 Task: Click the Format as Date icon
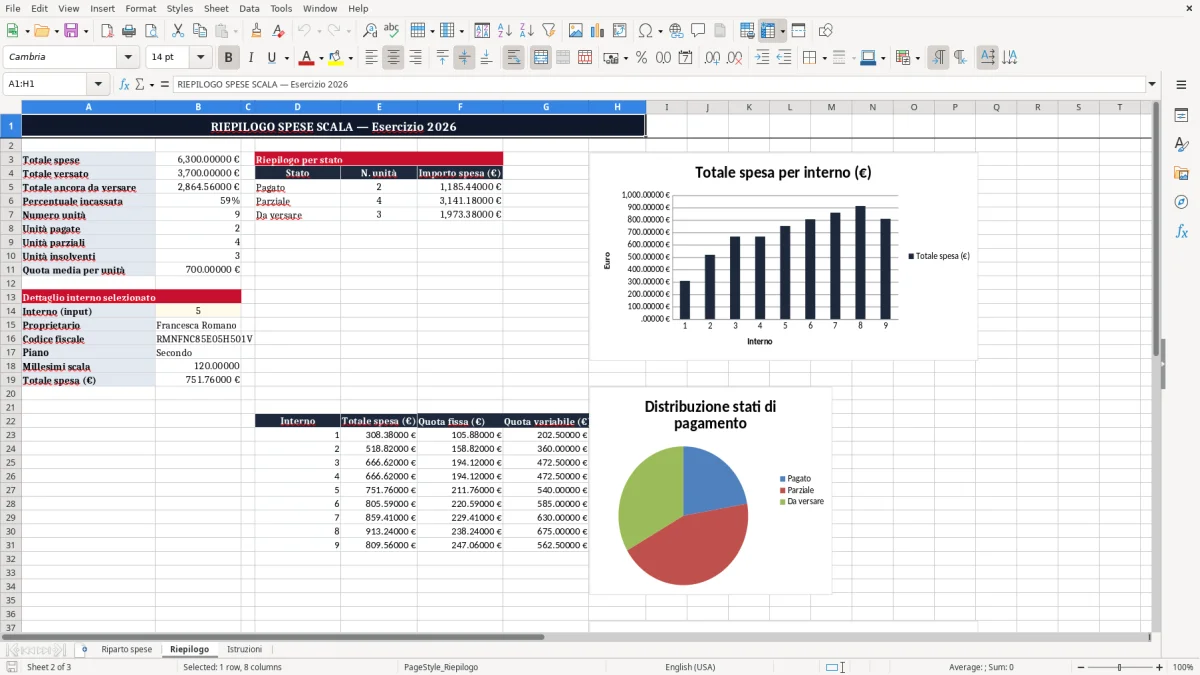point(685,58)
